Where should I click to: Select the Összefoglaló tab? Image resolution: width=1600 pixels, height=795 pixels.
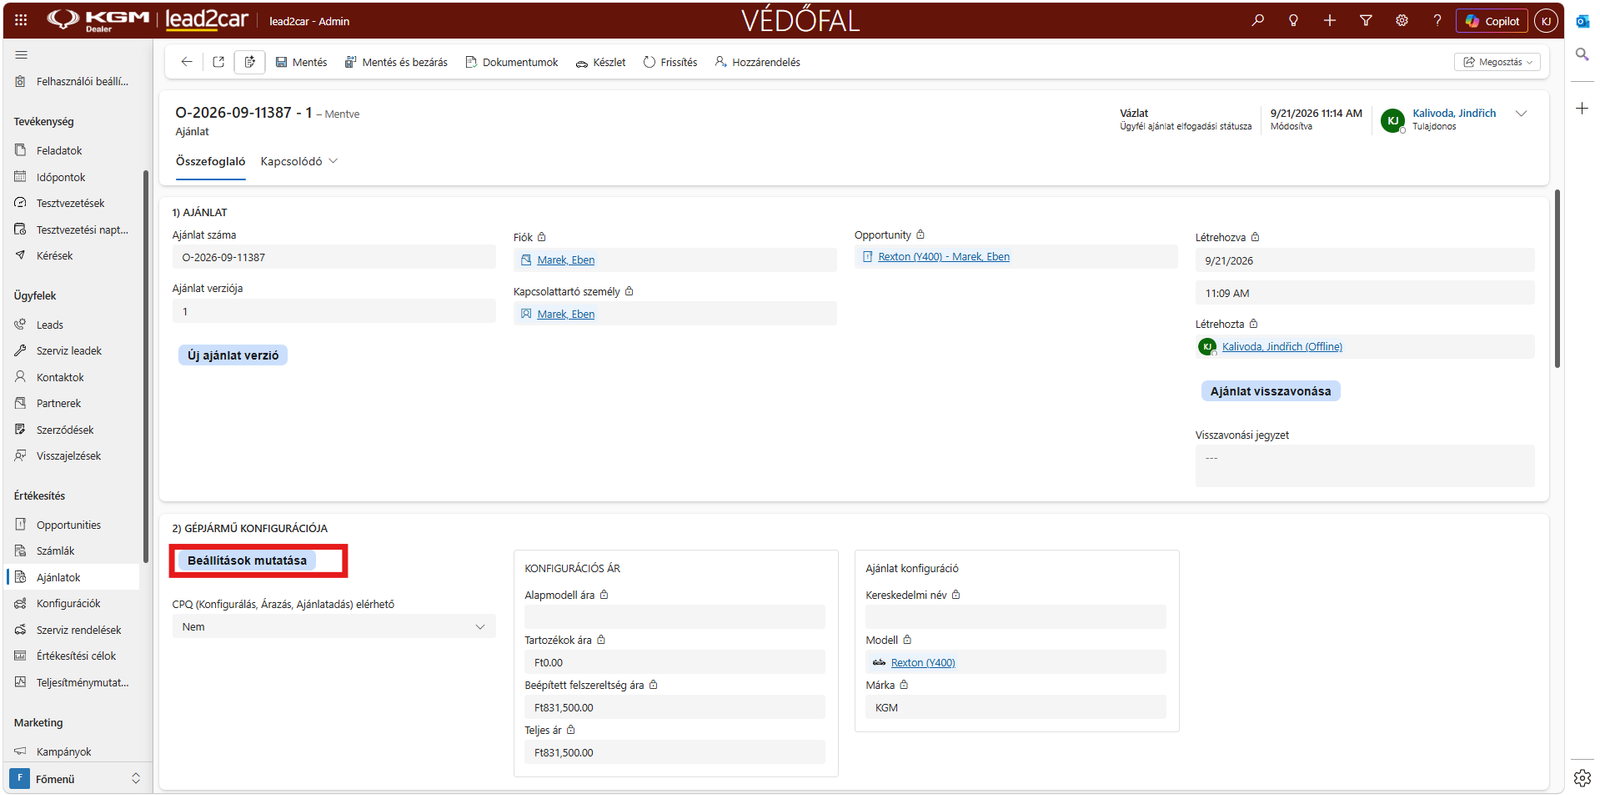[x=210, y=161]
